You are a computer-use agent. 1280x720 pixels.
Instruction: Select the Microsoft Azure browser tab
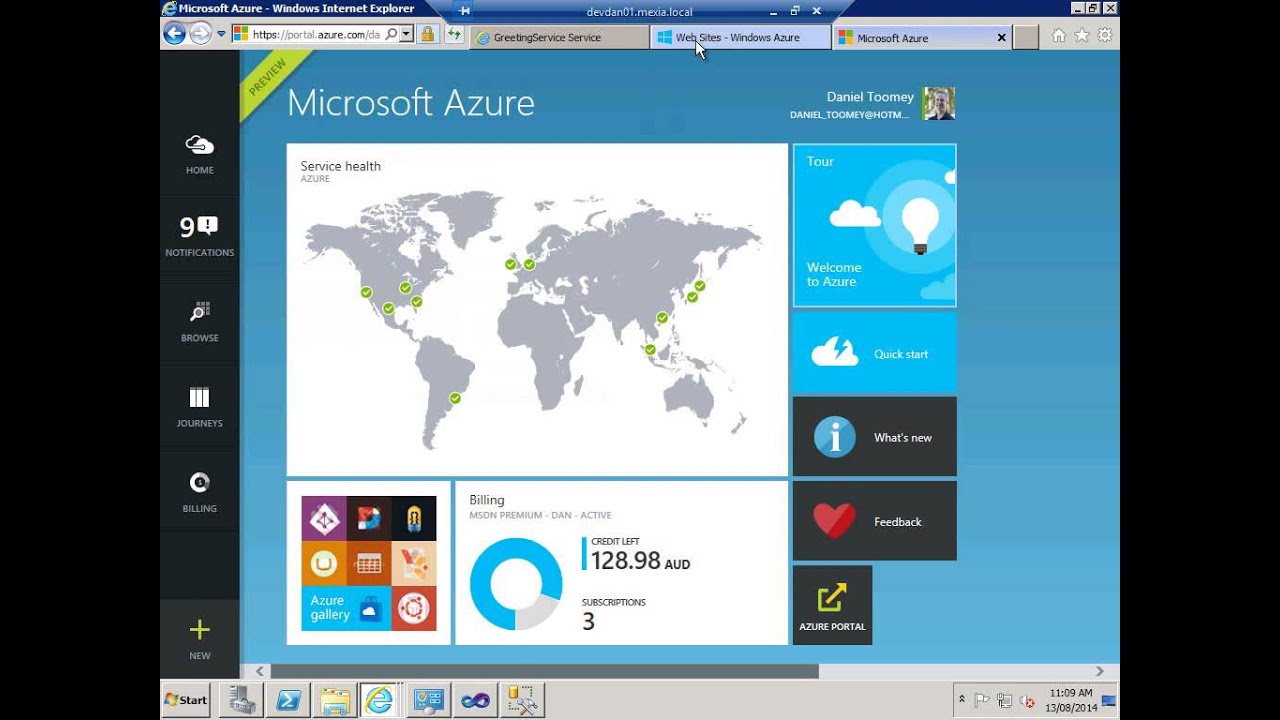click(x=922, y=38)
